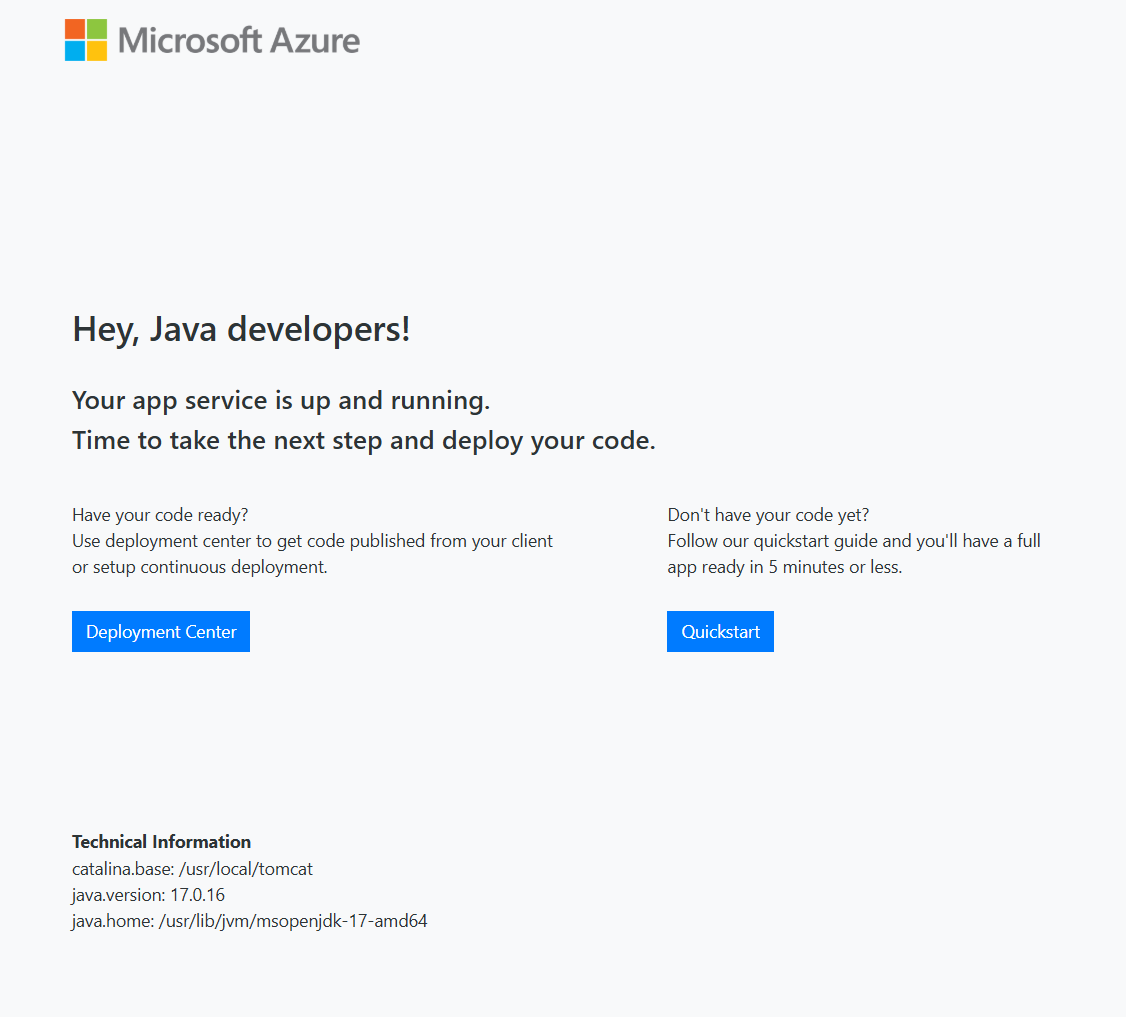
Task: Open the Deployment Center
Action: point(160,631)
